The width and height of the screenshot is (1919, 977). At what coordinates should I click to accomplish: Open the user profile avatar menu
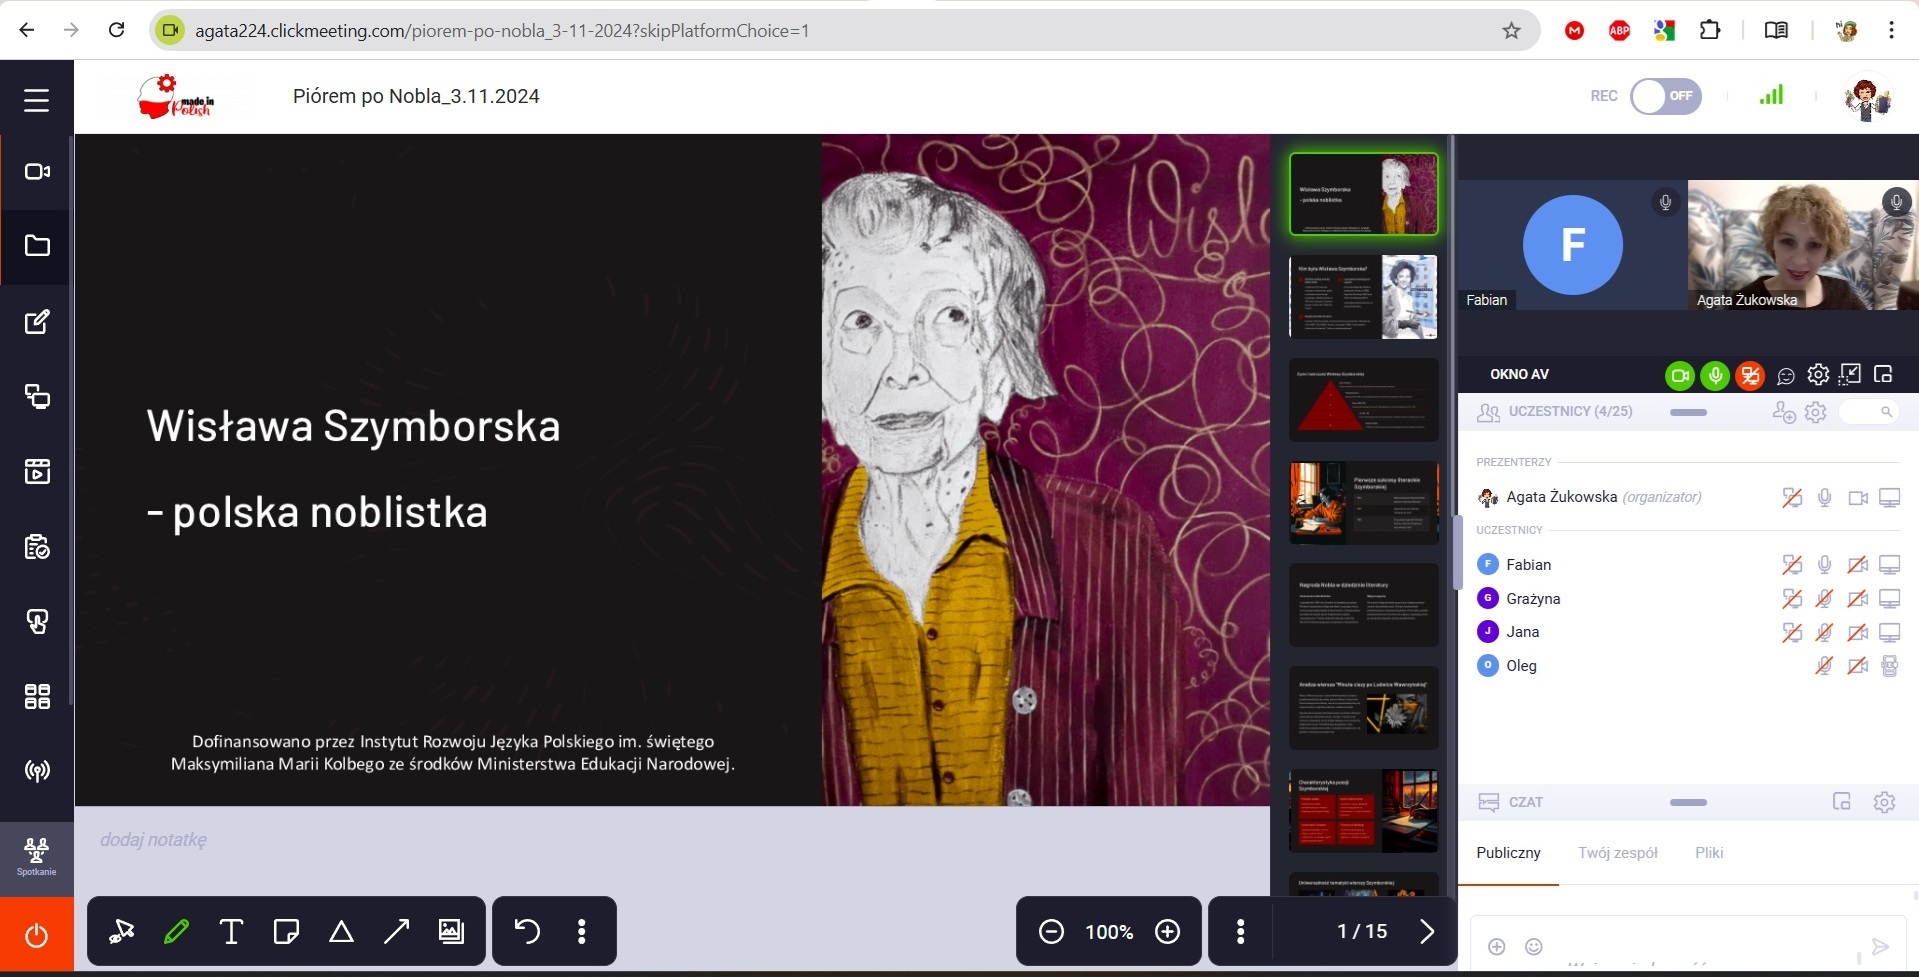(x=1867, y=98)
